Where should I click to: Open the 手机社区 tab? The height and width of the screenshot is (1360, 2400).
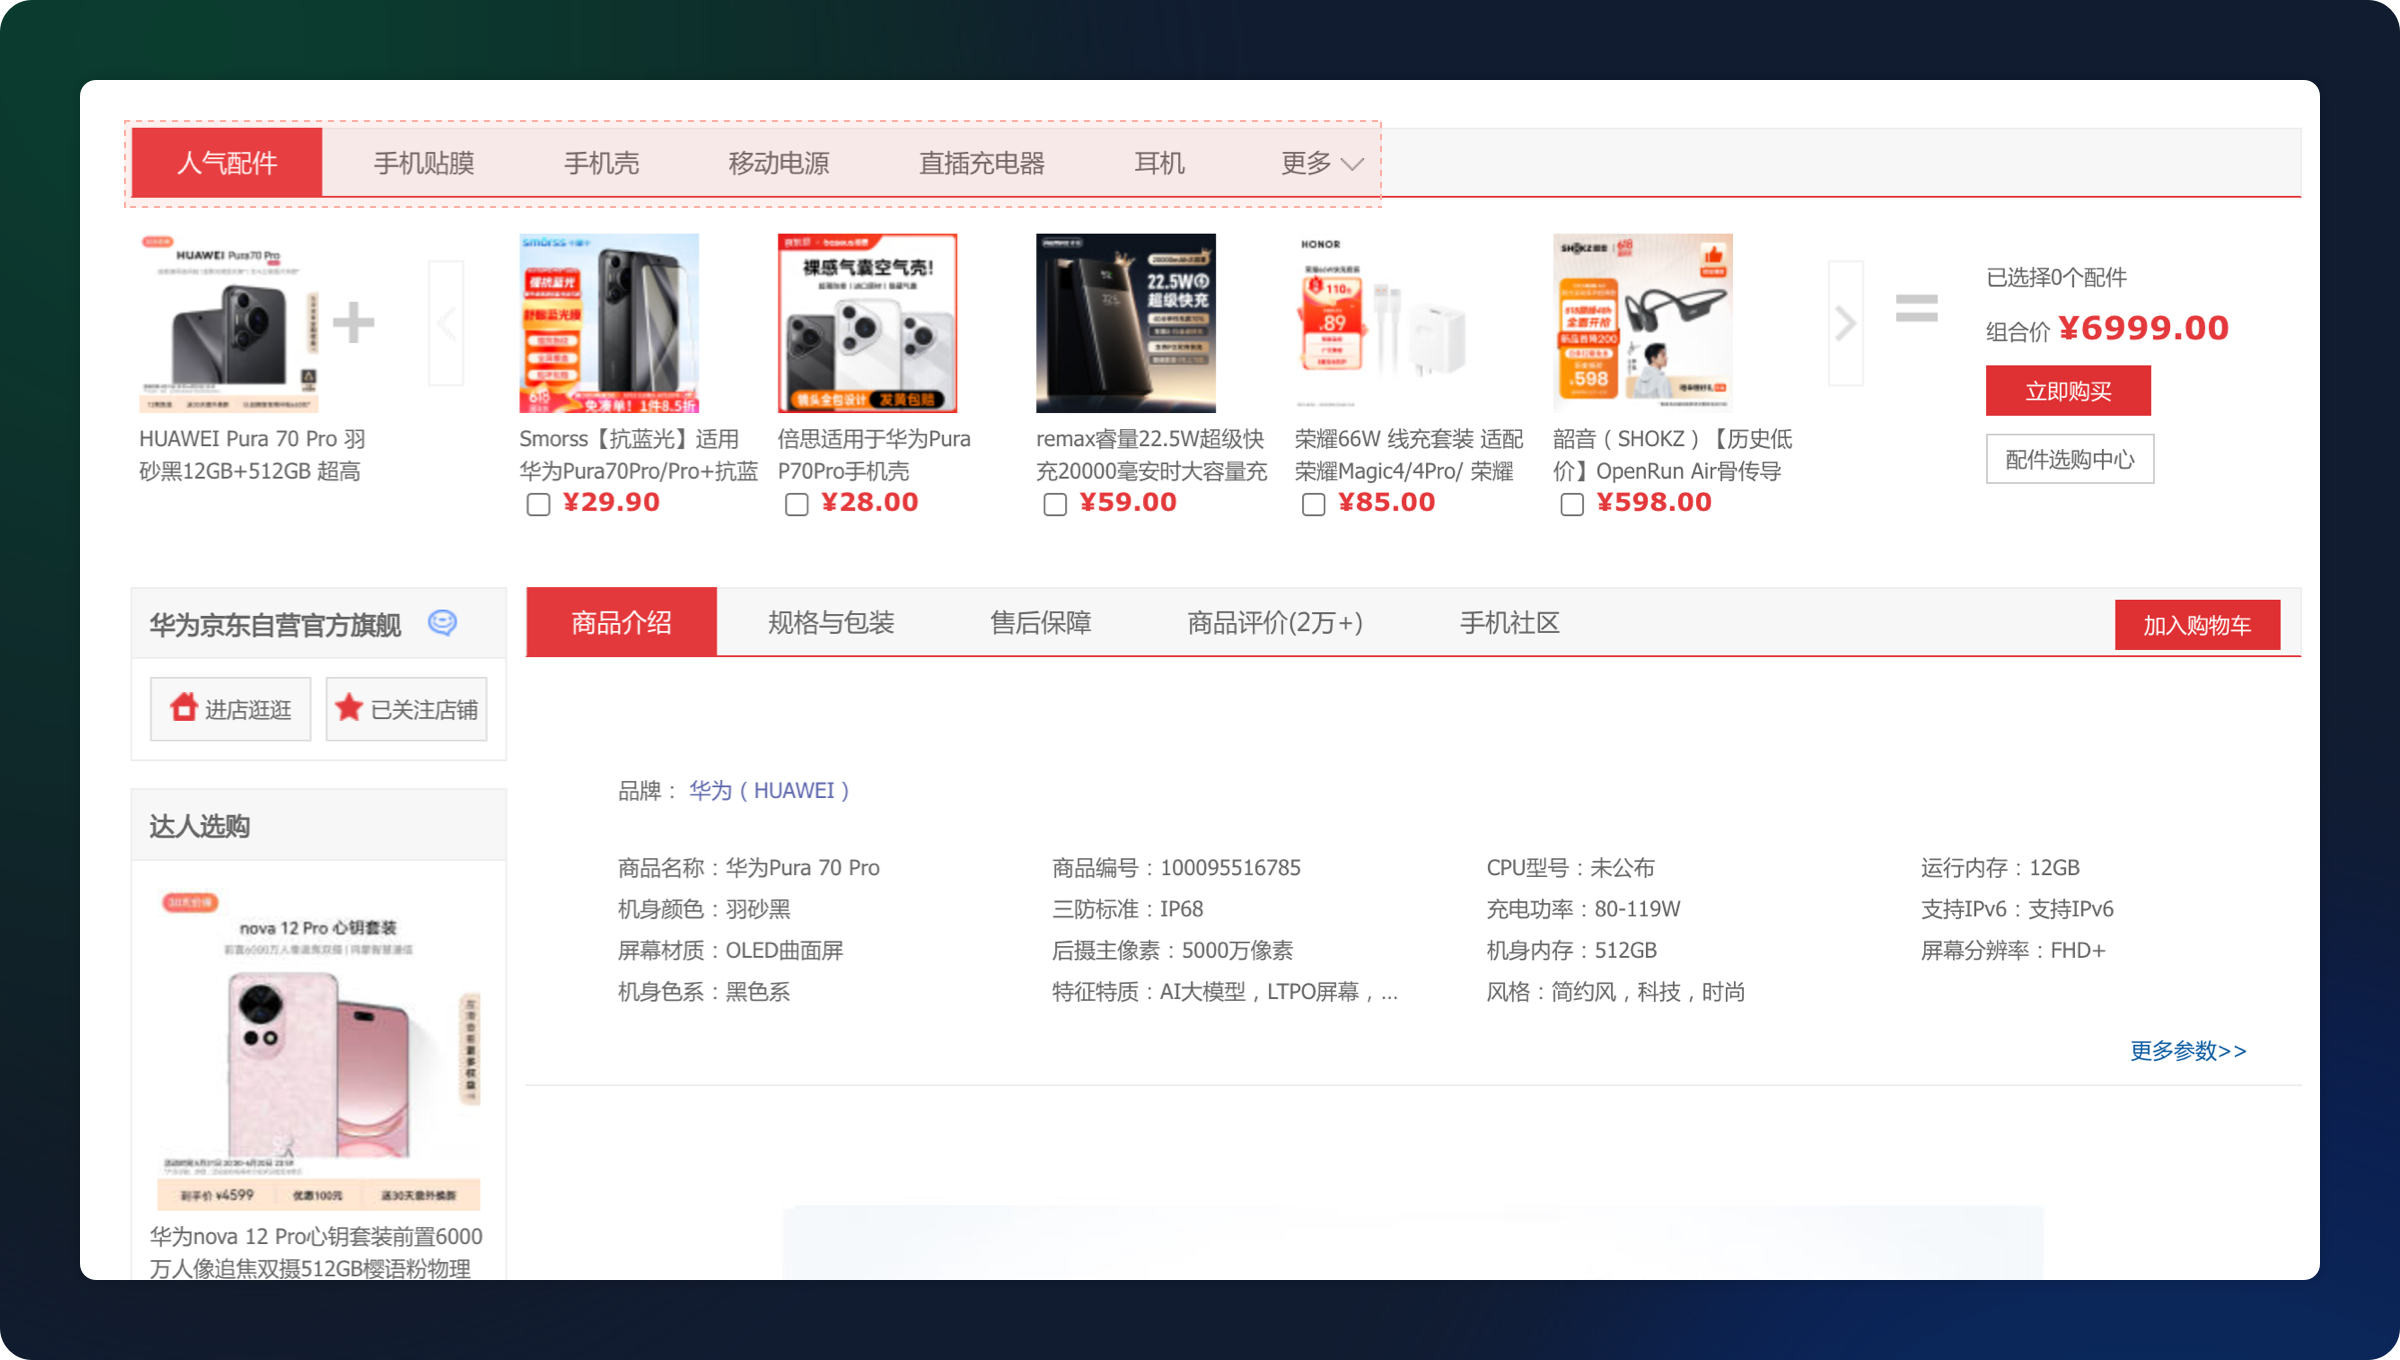click(1509, 622)
